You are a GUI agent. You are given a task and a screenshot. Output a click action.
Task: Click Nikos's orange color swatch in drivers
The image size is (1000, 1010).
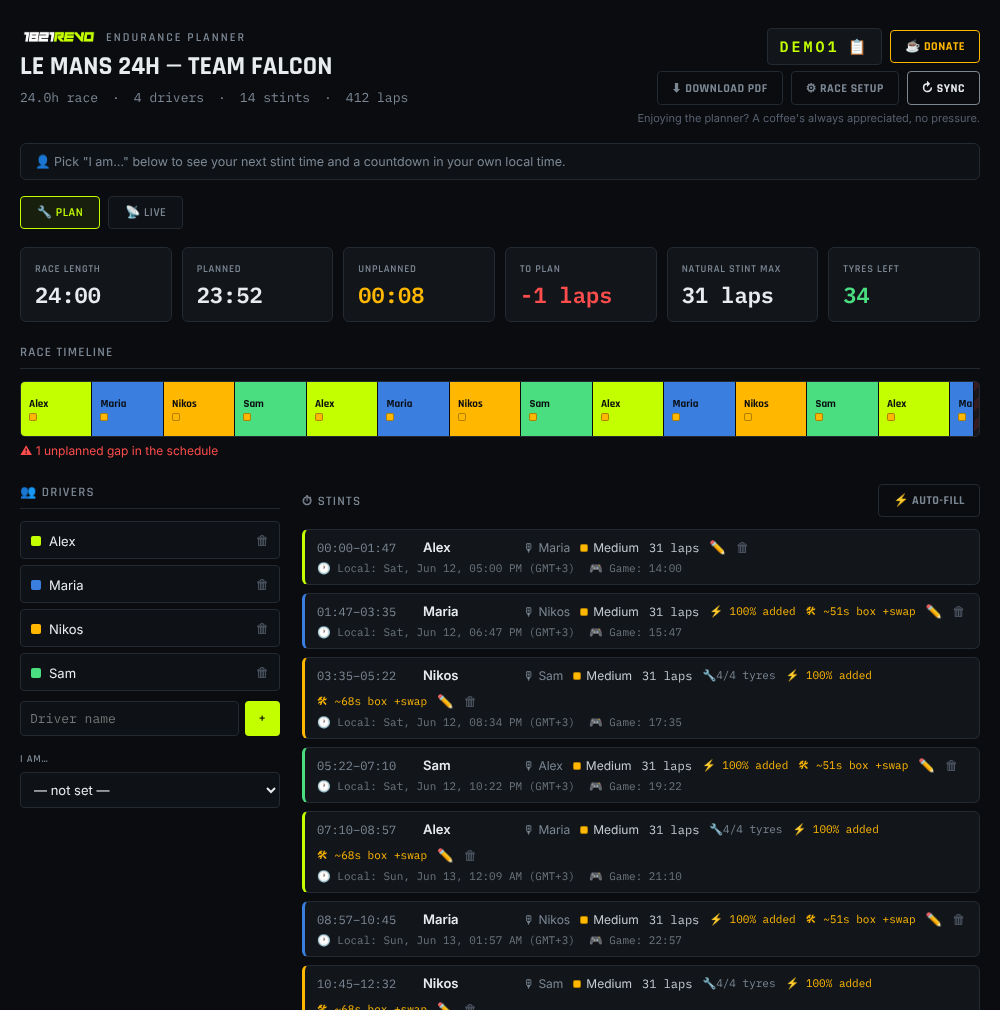click(36, 629)
